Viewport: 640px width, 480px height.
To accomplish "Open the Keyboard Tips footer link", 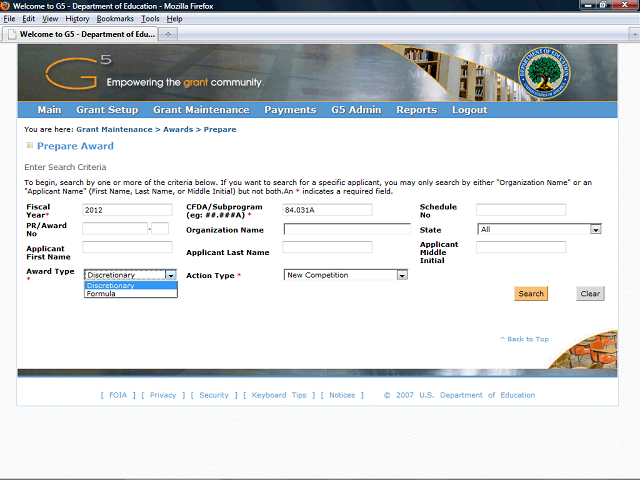I will pyautogui.click(x=279, y=395).
